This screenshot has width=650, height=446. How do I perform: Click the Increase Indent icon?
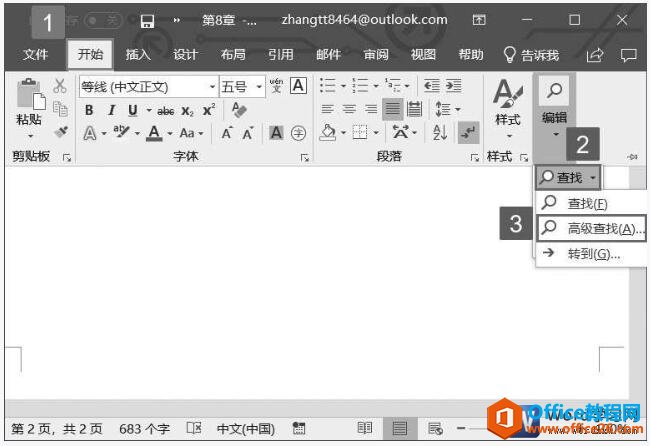click(x=455, y=87)
